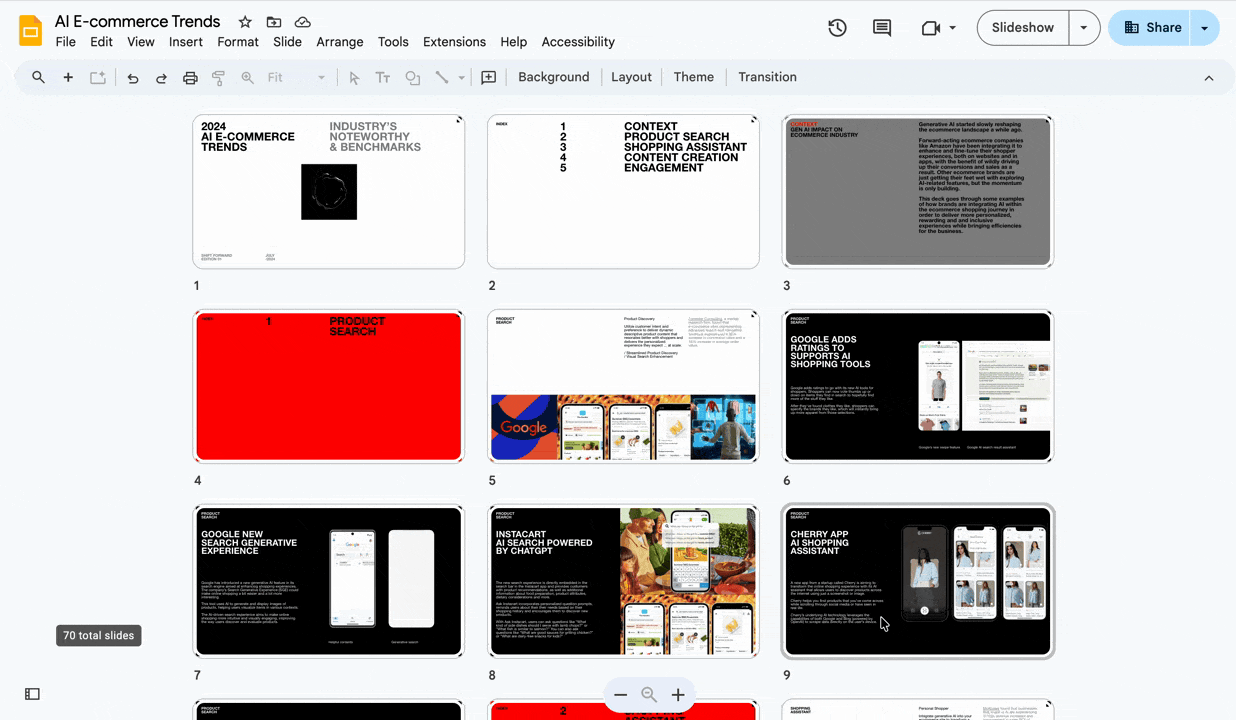Image resolution: width=1236 pixels, height=720 pixels.
Task: Zoom in grid with plus button
Action: coord(678,695)
